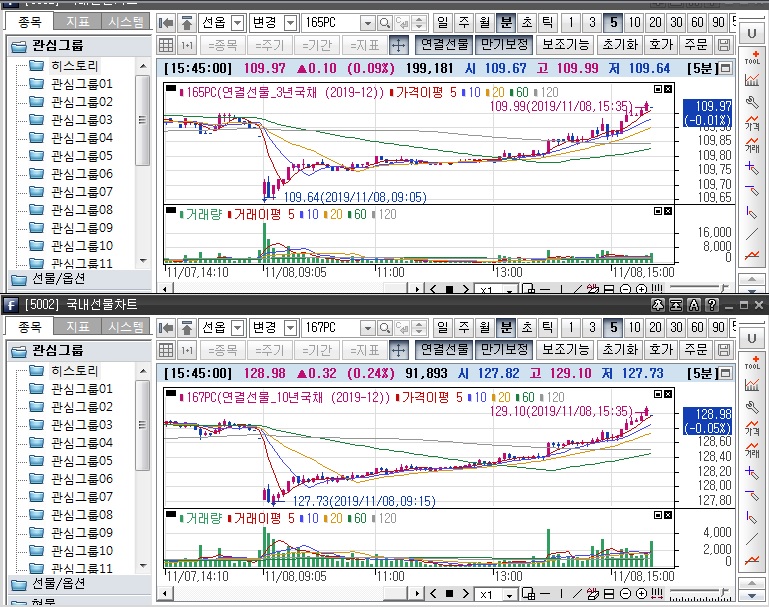Image resolution: width=769 pixels, height=607 pixels.
Task: Select the diagonal trend line in 167PC bottom bar
Action: (x=577, y=594)
